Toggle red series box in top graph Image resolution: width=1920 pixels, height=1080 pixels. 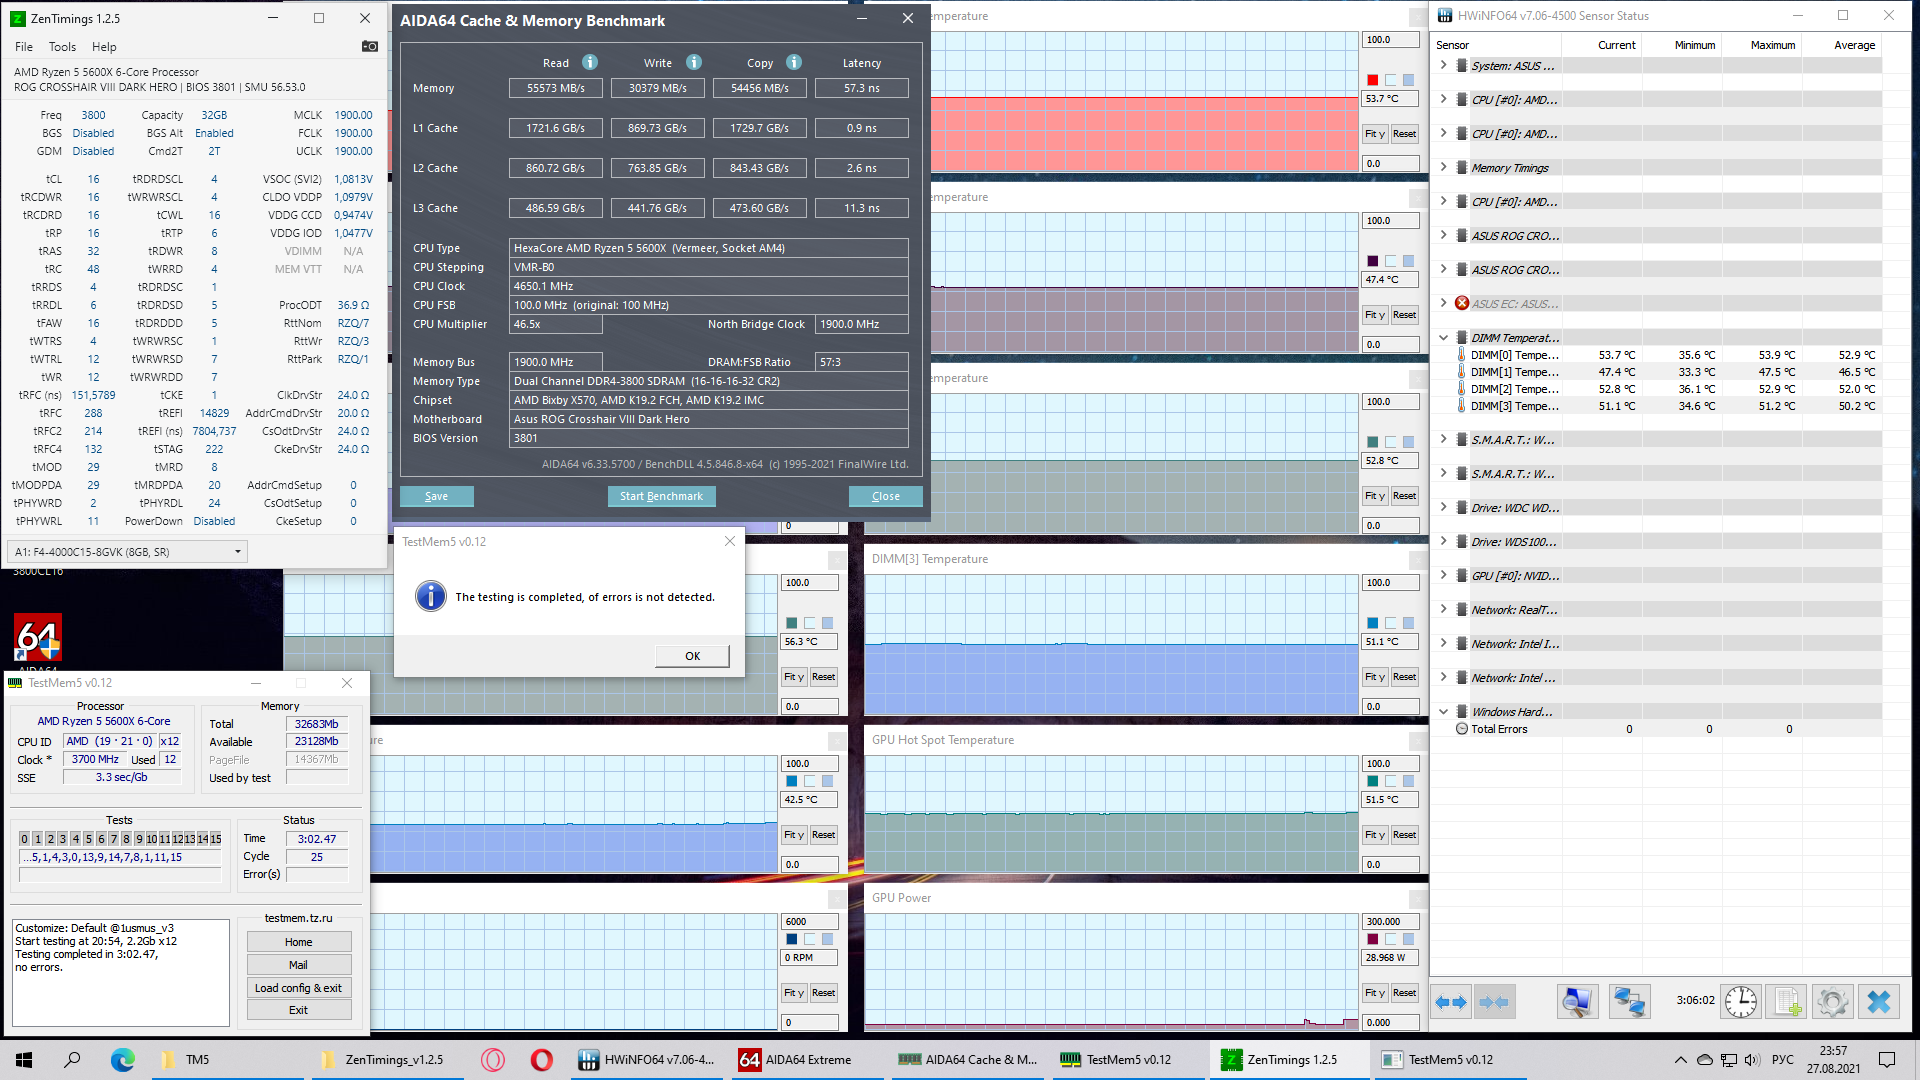(x=1373, y=80)
